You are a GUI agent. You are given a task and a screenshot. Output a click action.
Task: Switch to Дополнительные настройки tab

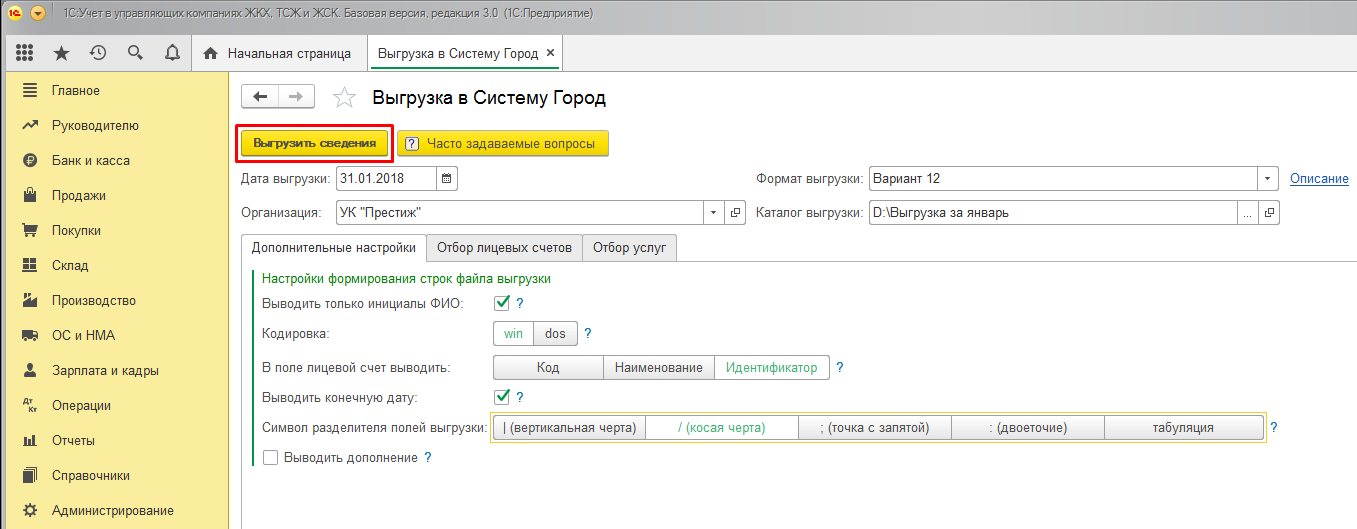(334, 247)
